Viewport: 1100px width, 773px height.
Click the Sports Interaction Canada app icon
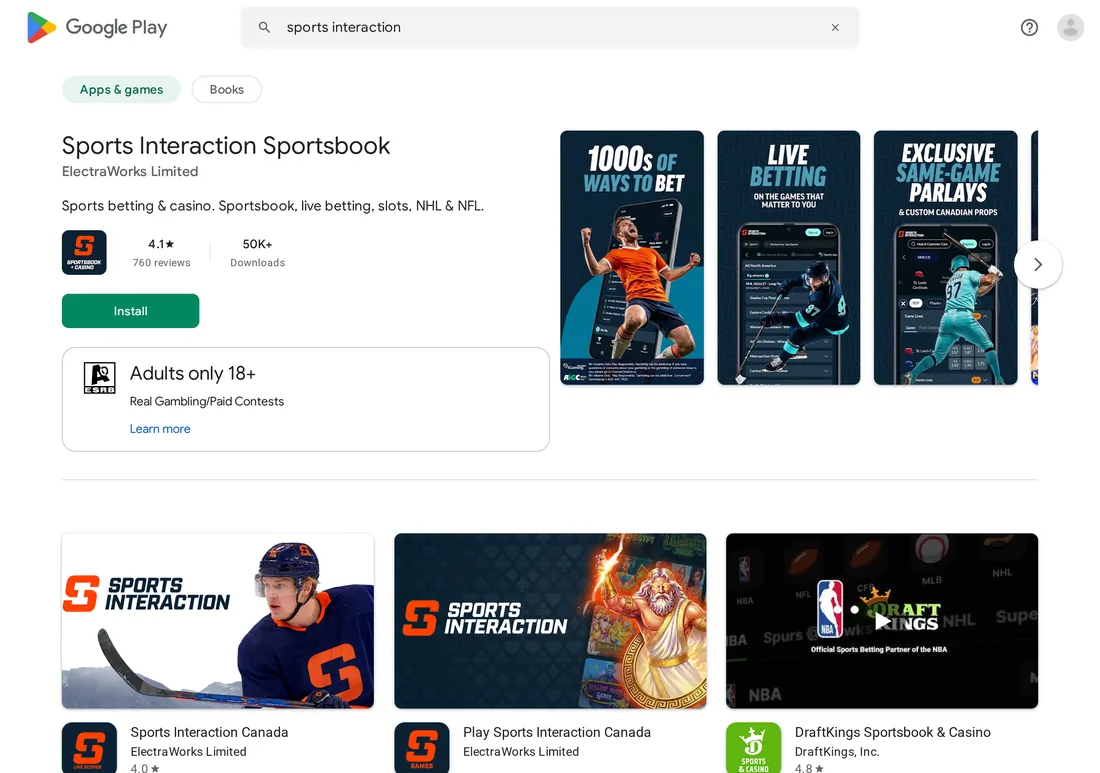click(x=89, y=748)
